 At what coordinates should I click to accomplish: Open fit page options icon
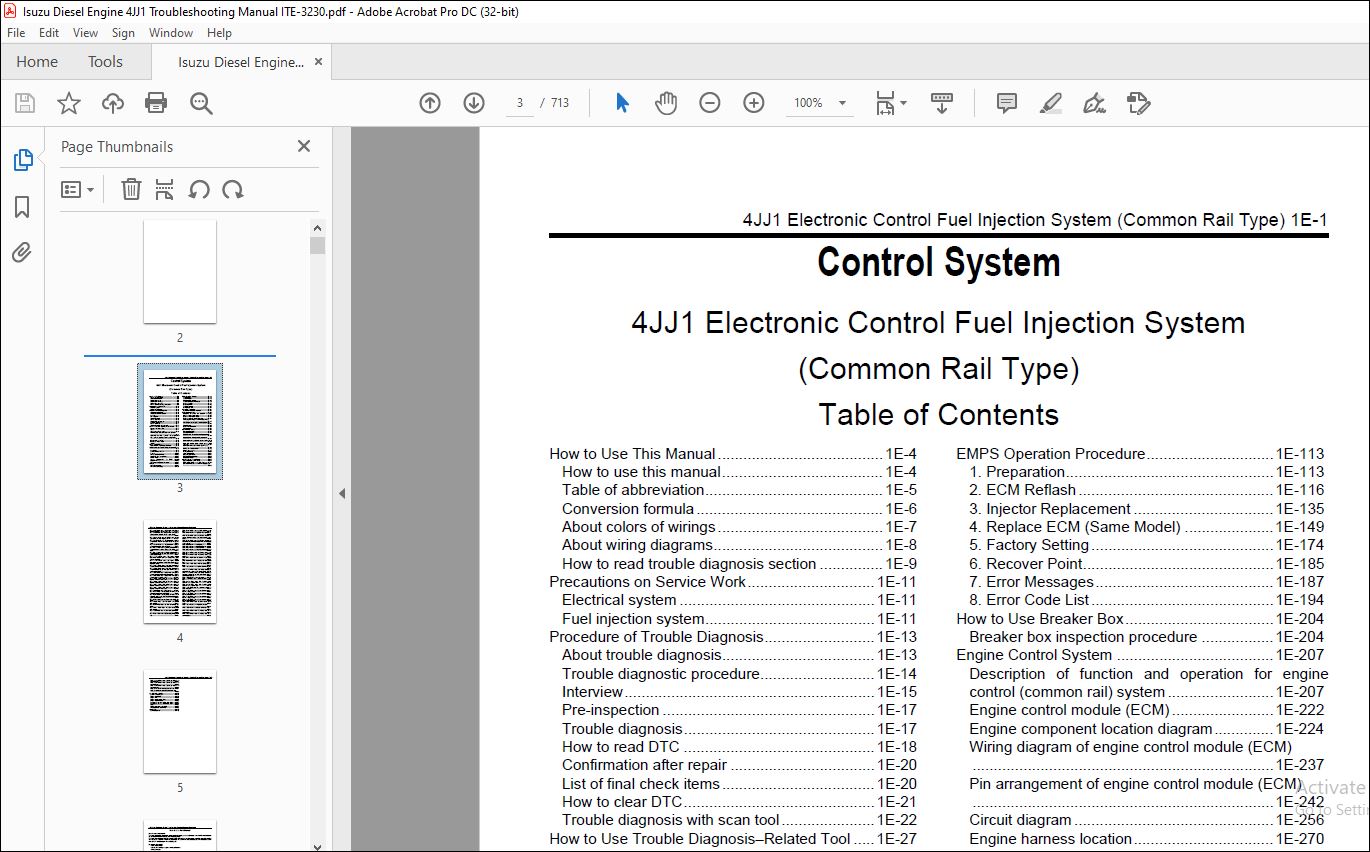[890, 103]
